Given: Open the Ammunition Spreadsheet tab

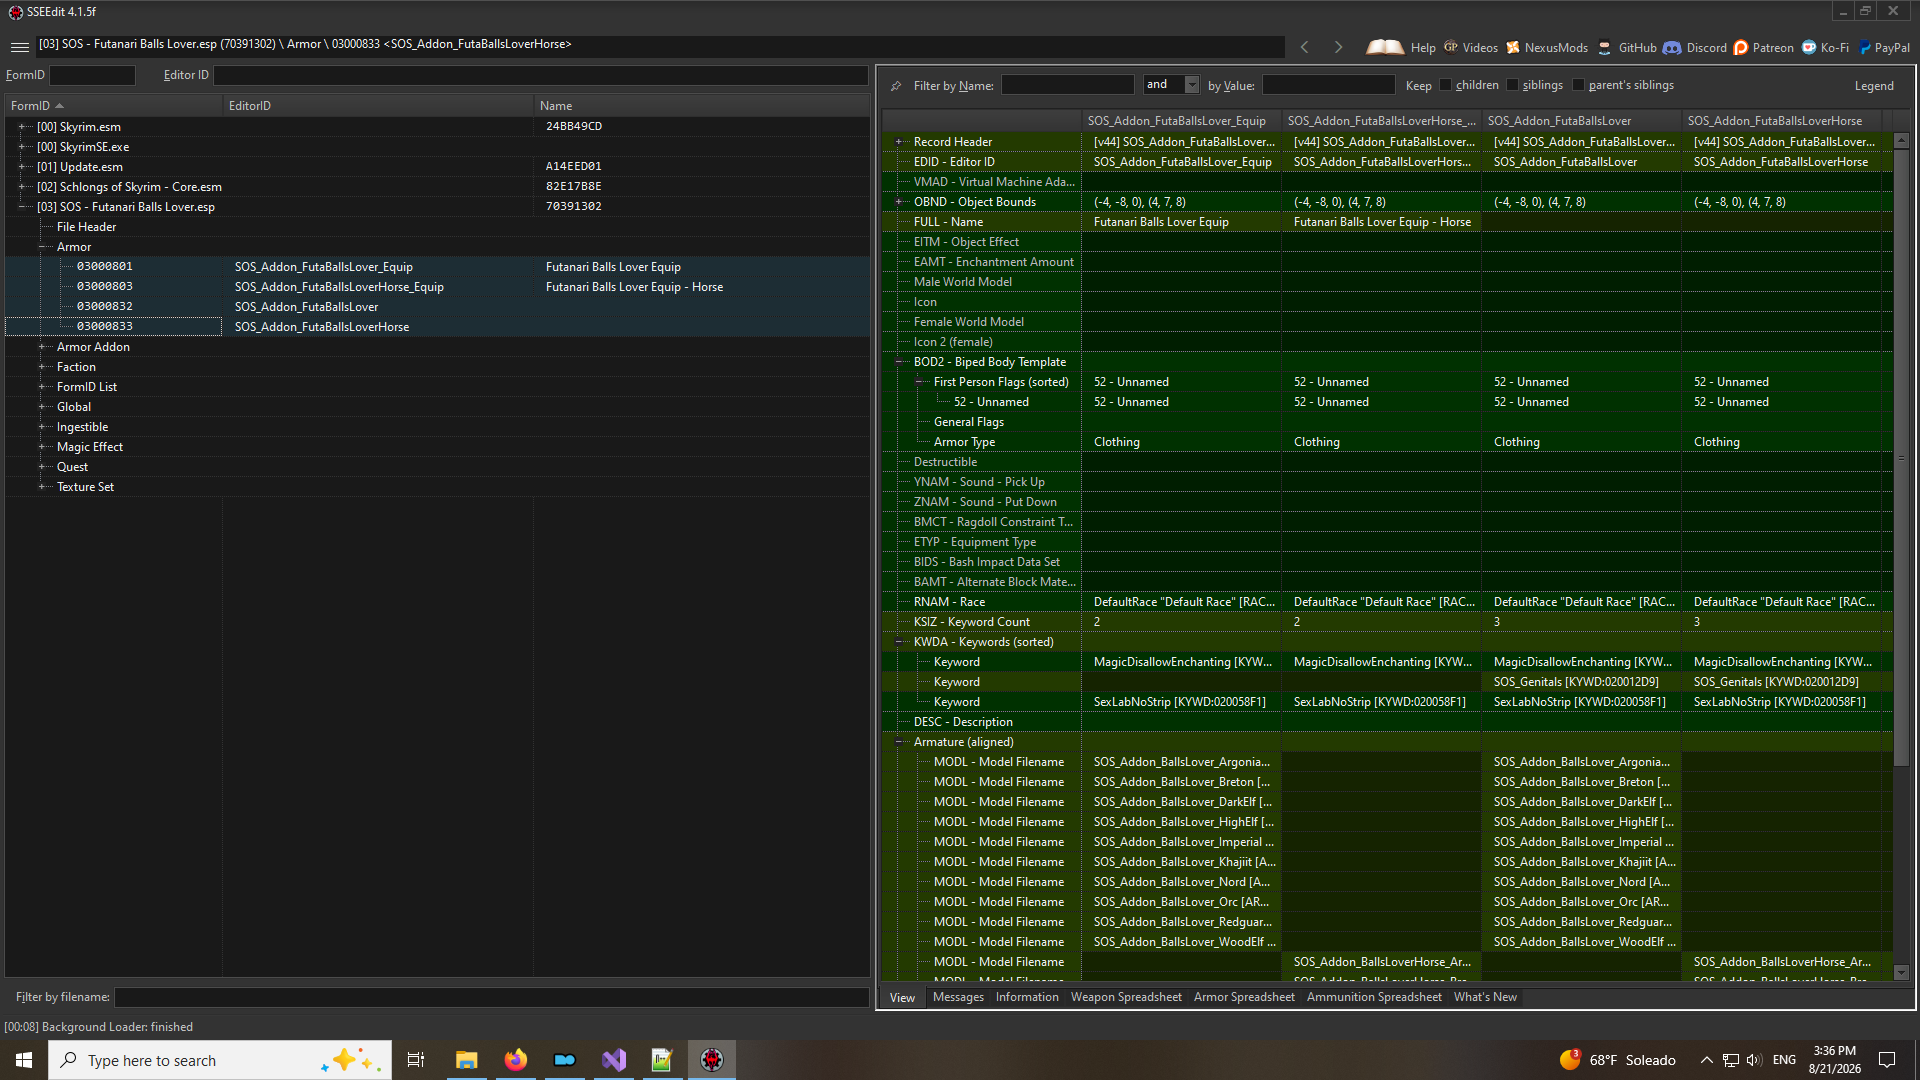Looking at the screenshot, I should [1374, 997].
